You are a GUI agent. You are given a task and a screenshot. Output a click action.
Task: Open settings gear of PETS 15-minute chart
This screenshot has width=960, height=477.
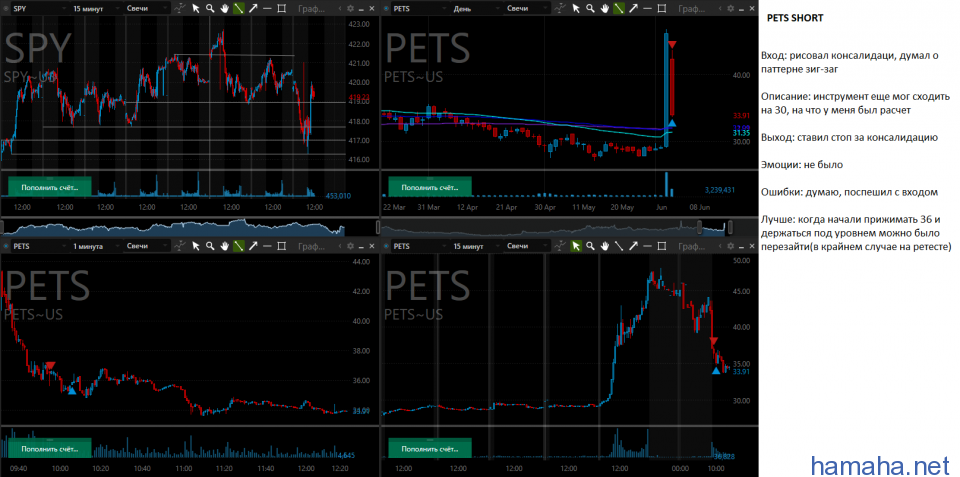pyautogui.click(x=730, y=246)
